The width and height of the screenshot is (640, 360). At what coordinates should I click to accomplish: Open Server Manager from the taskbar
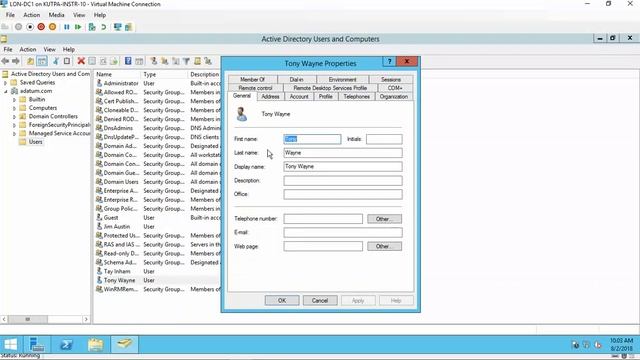tap(37, 344)
